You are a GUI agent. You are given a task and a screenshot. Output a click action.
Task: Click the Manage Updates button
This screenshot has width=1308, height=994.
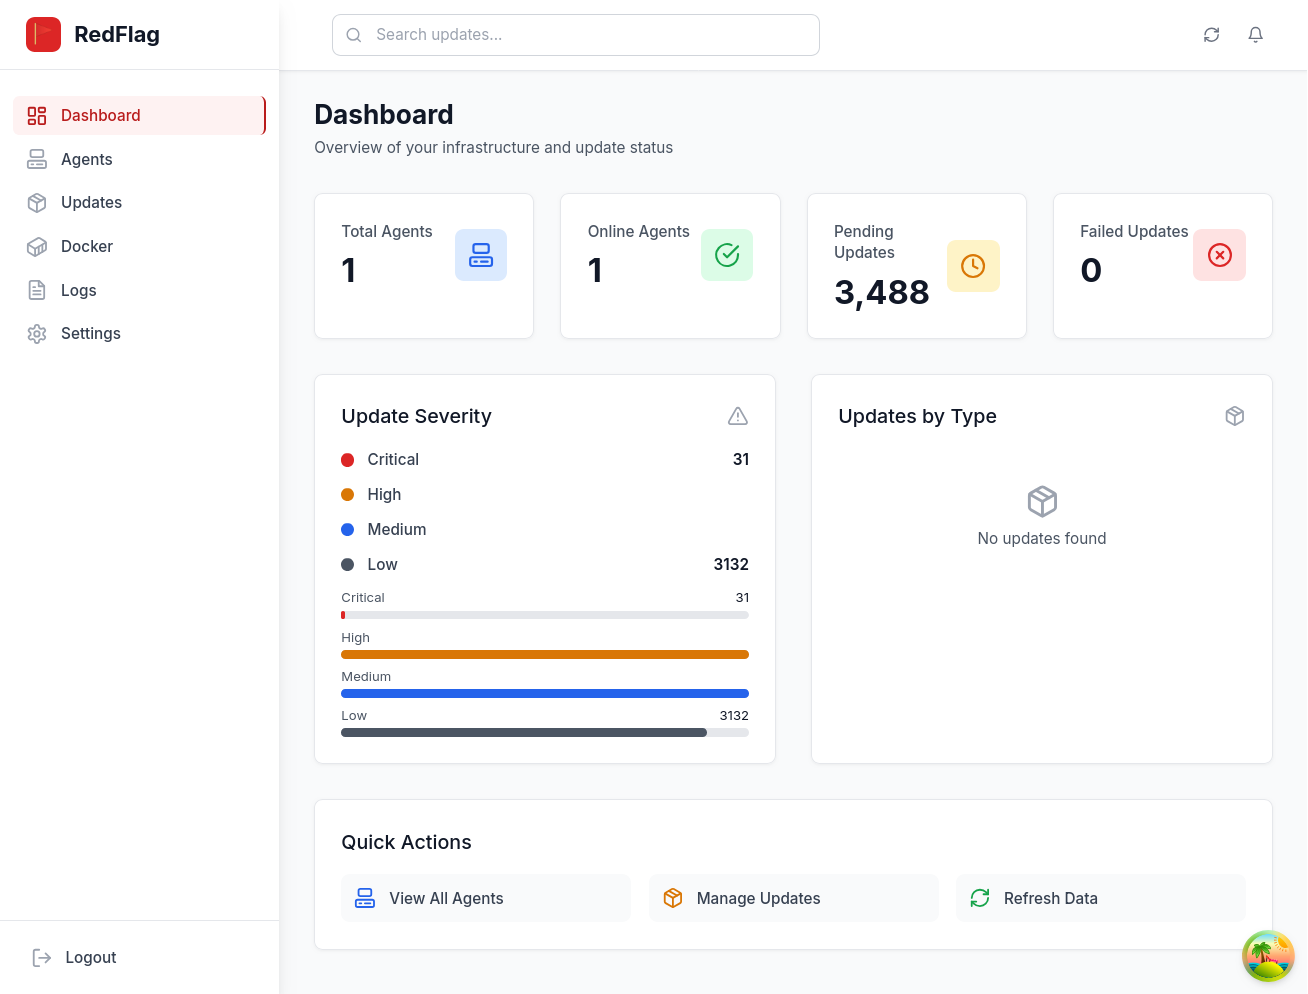click(x=793, y=898)
